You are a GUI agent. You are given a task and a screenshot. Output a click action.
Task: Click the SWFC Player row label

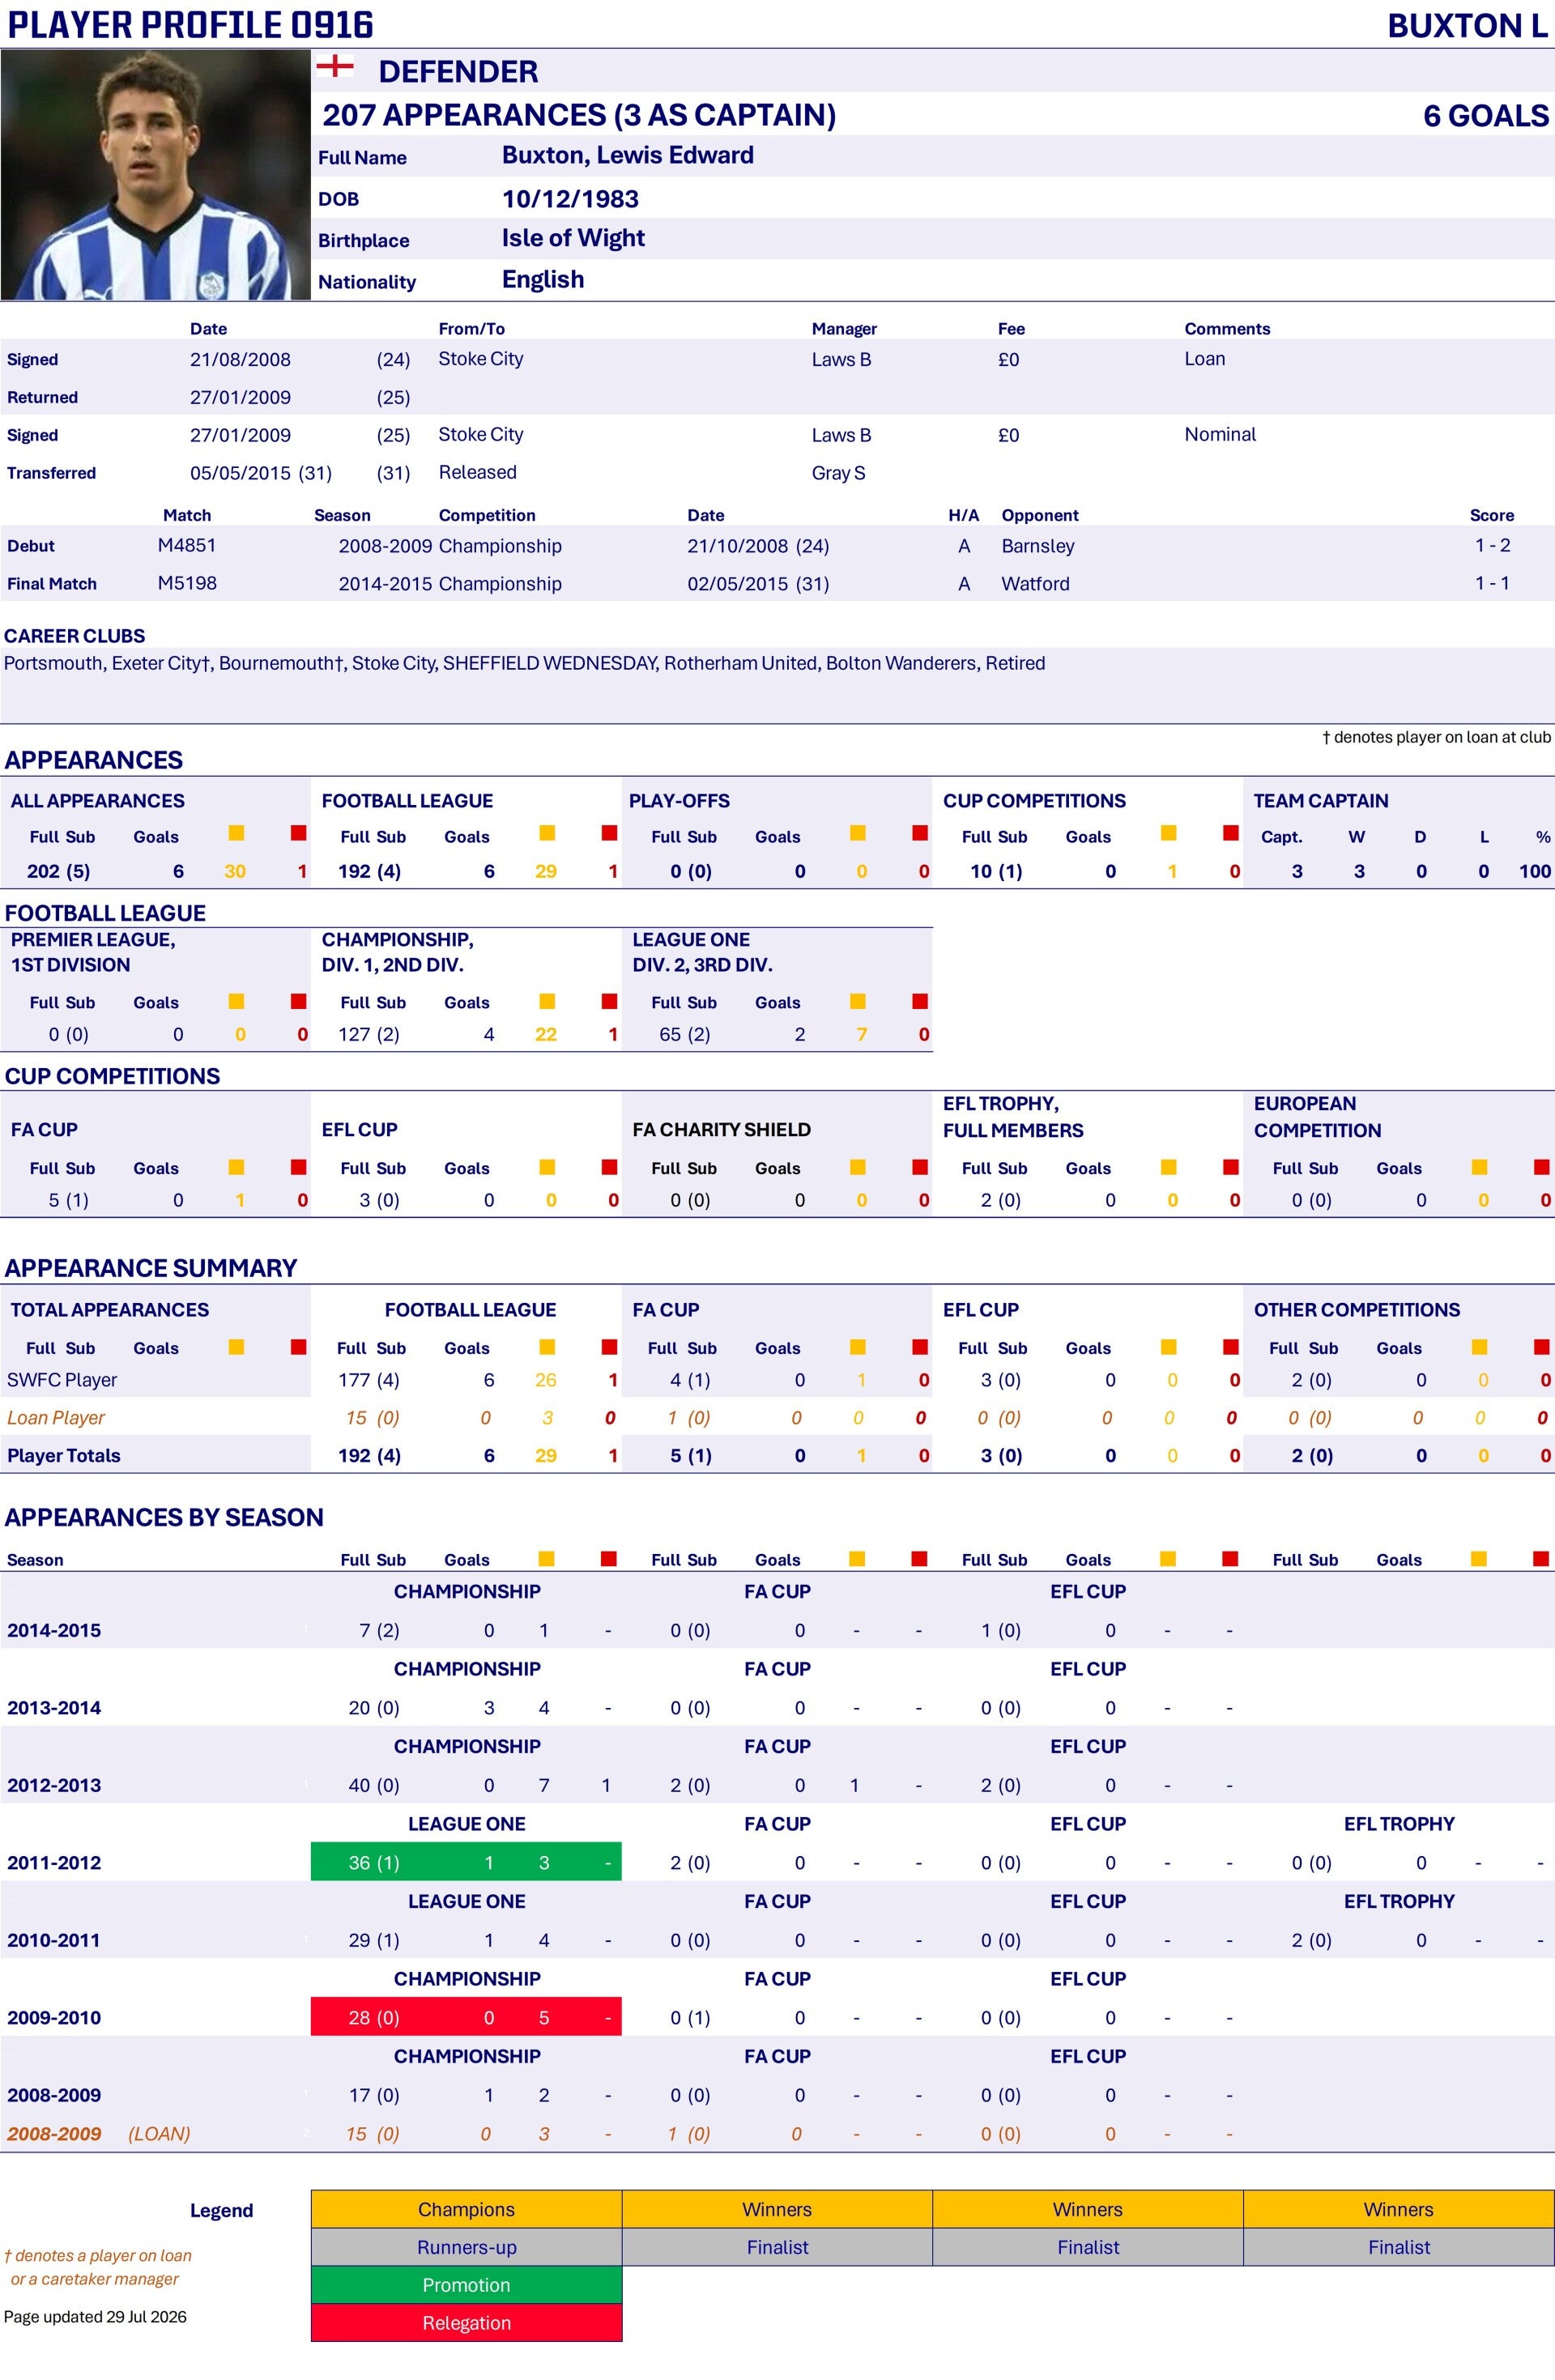click(62, 1380)
